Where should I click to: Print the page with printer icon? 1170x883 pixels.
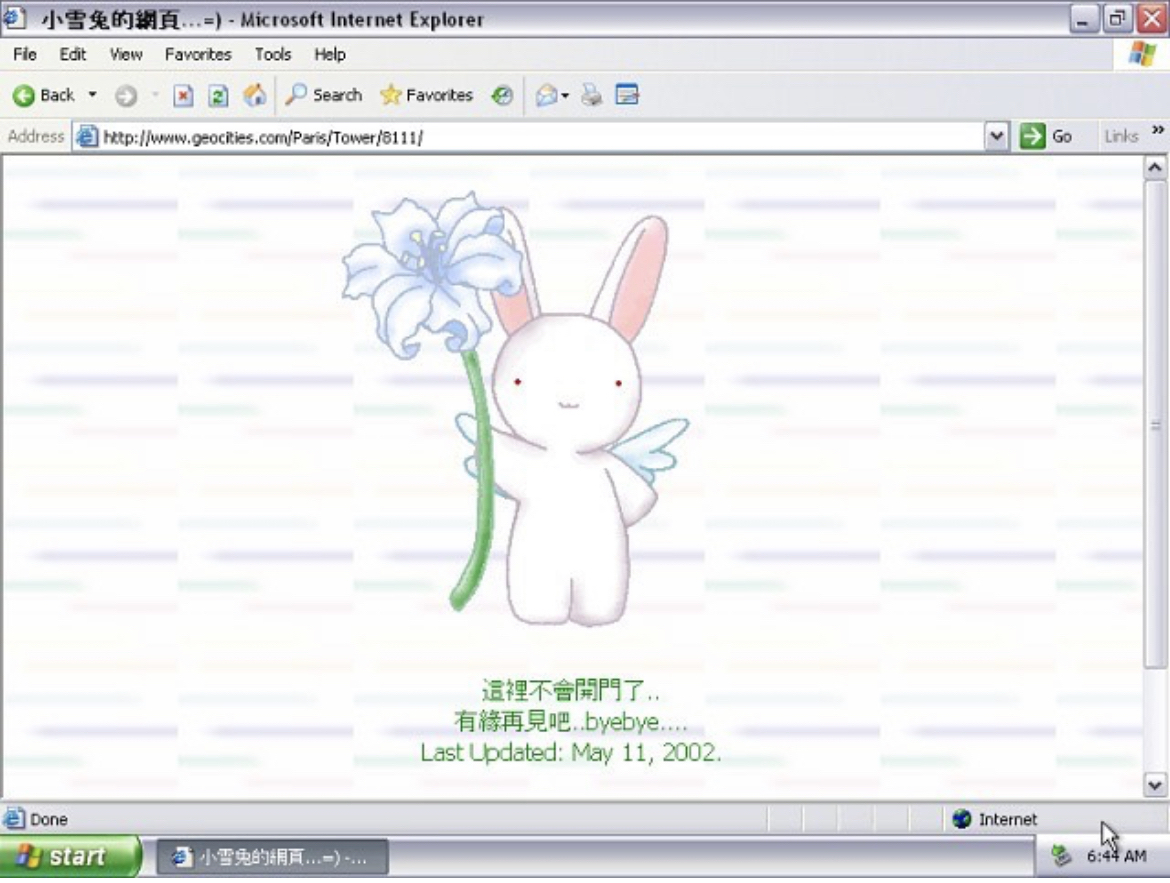point(592,96)
